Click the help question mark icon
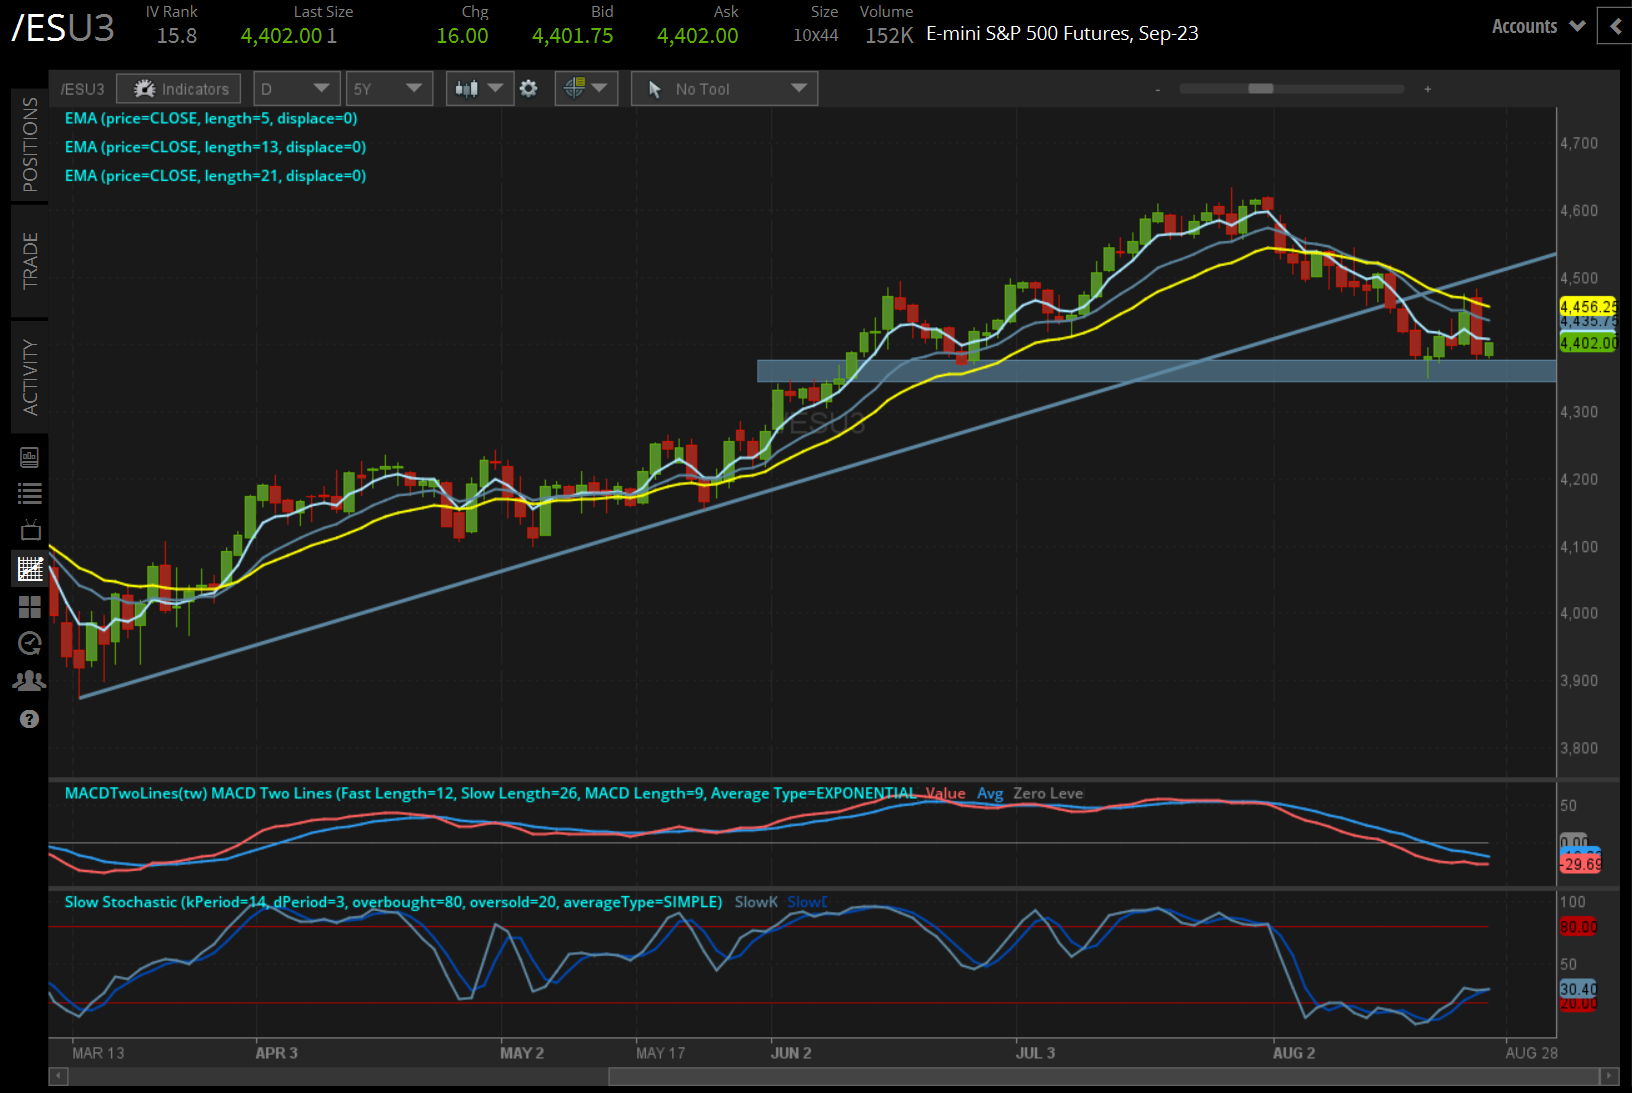 (x=29, y=719)
